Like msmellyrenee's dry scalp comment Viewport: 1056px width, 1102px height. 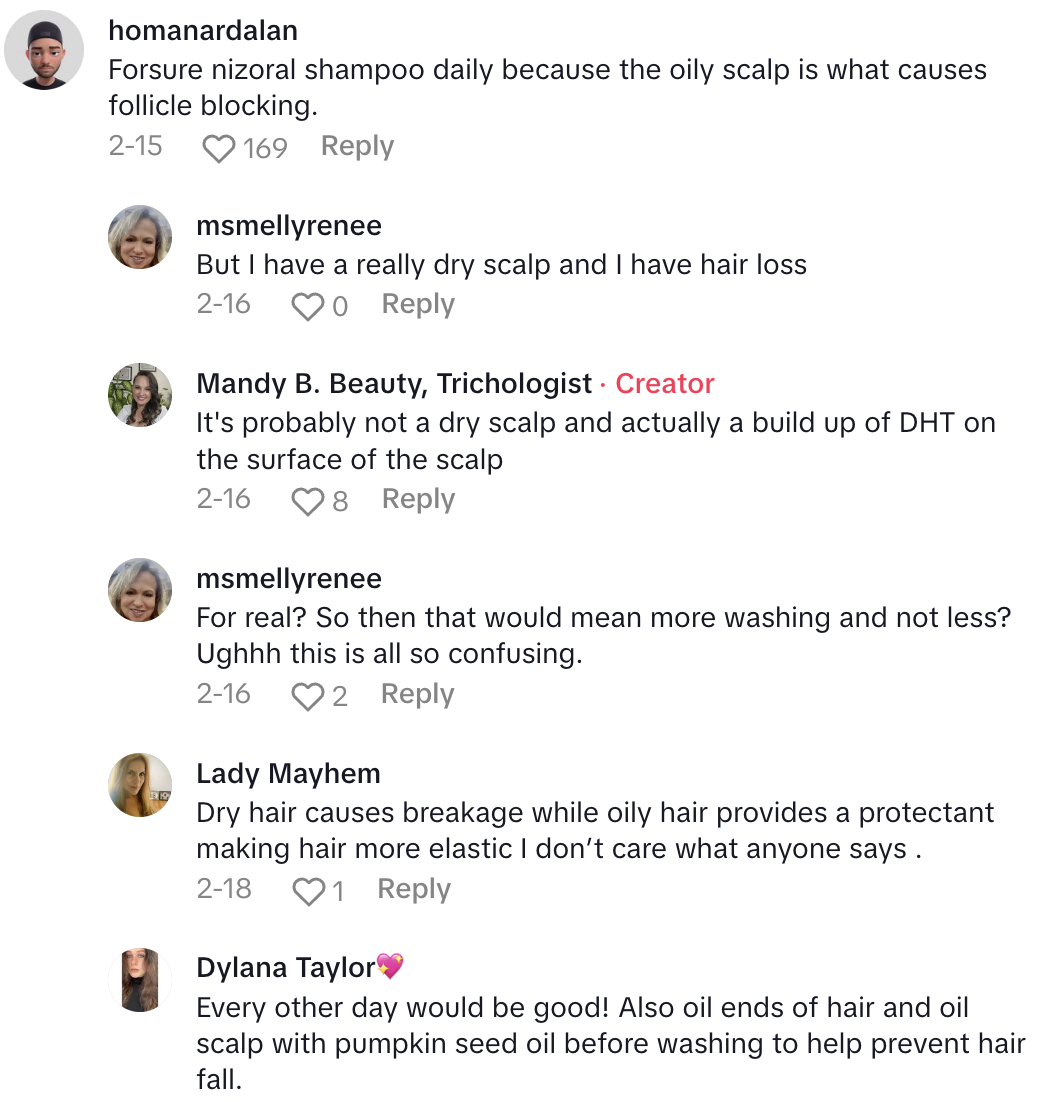pos(305,306)
